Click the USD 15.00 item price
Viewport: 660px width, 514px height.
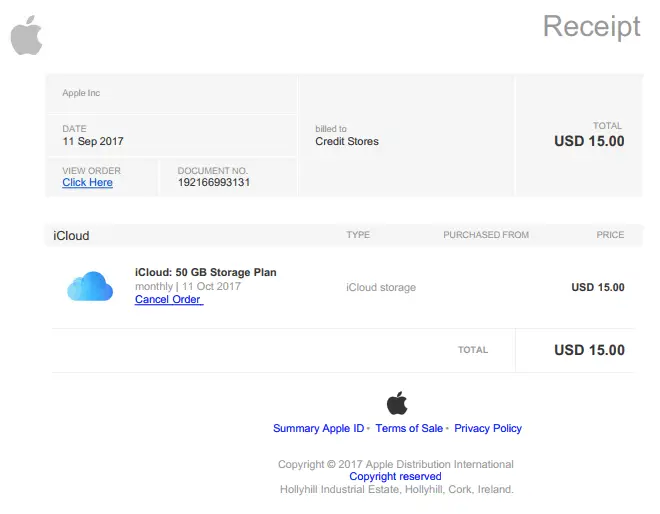[598, 288]
